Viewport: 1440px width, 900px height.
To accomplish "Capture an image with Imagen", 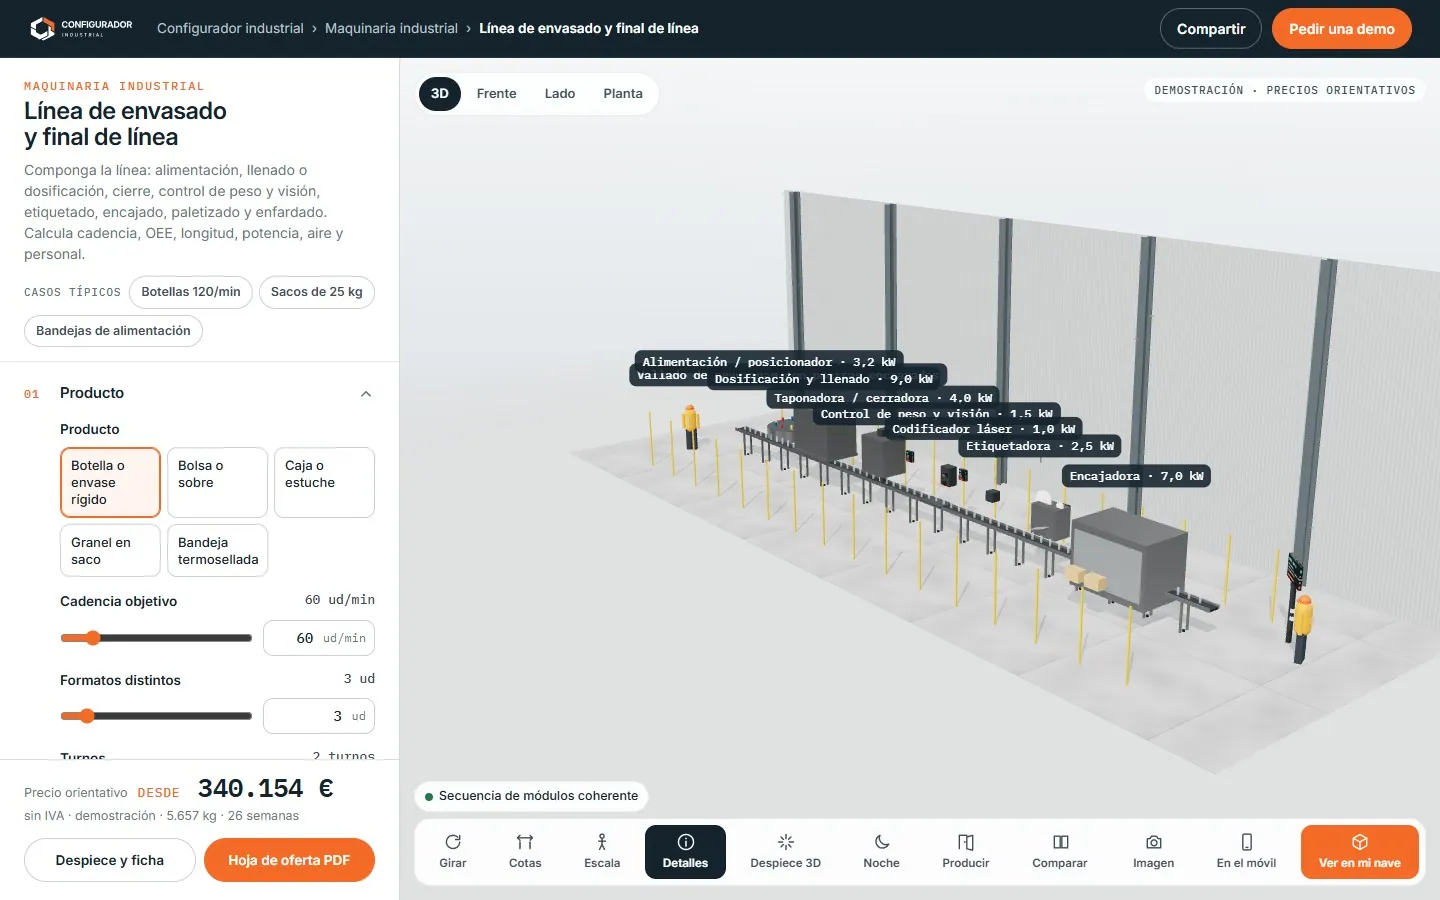I will (1154, 852).
